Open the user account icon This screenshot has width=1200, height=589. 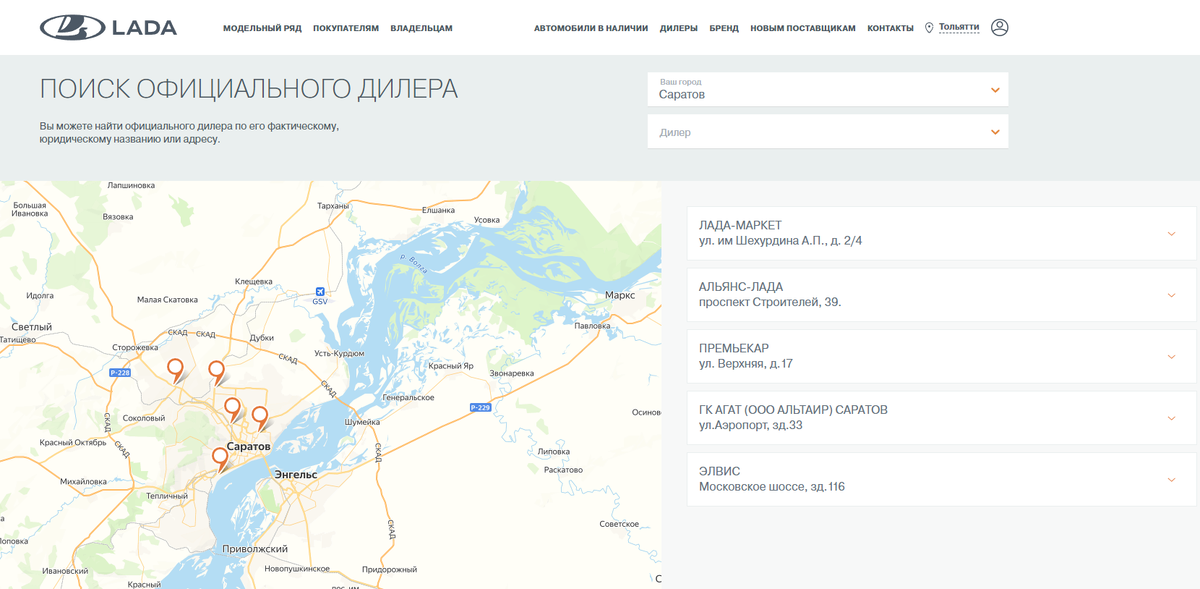point(999,27)
